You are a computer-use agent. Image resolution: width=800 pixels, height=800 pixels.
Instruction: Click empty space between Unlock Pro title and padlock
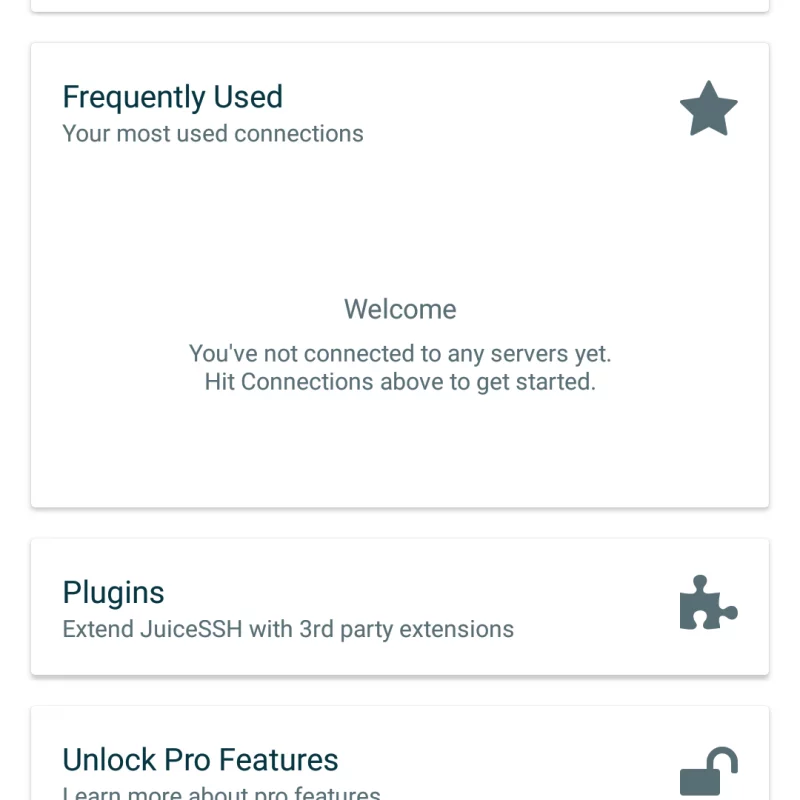(x=510, y=765)
